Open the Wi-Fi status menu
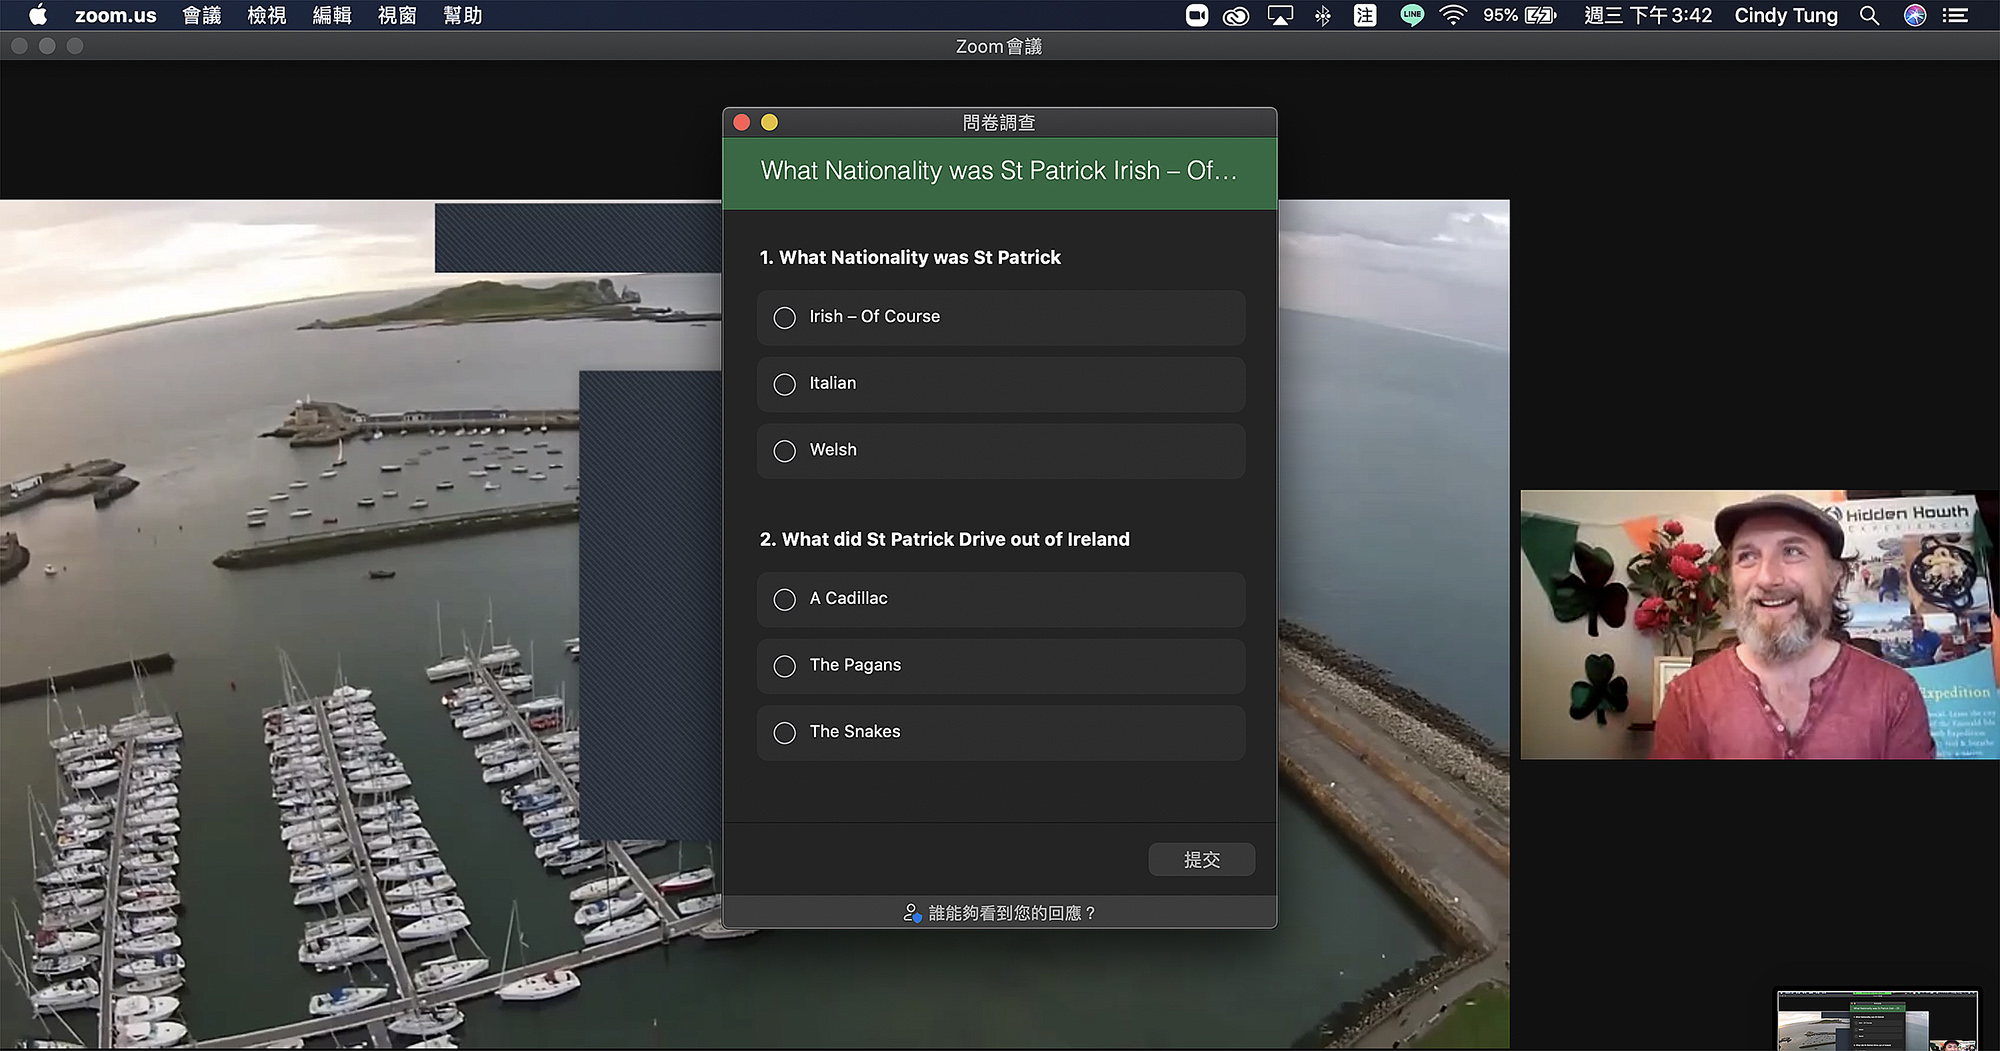2000x1051 pixels. (x=1453, y=15)
